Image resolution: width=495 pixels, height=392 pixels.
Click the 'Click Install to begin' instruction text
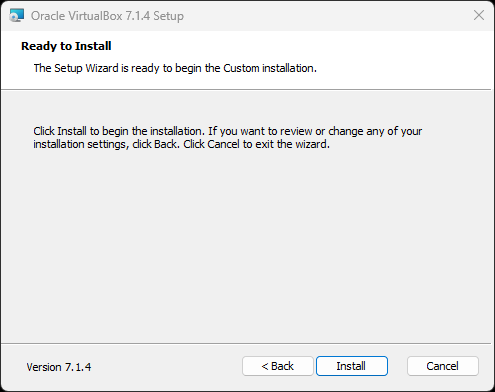coord(228,138)
